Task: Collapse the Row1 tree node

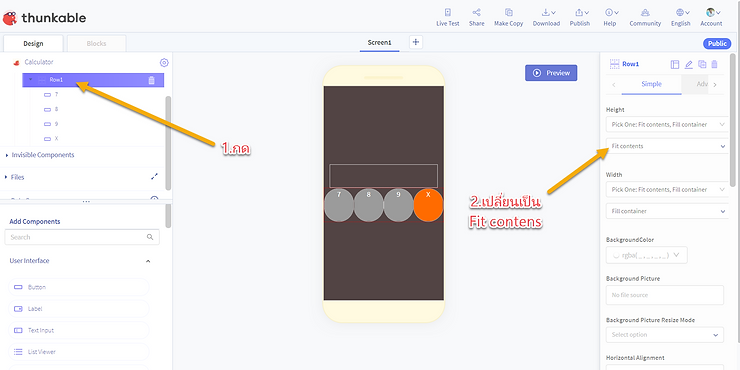Action: coord(31,79)
